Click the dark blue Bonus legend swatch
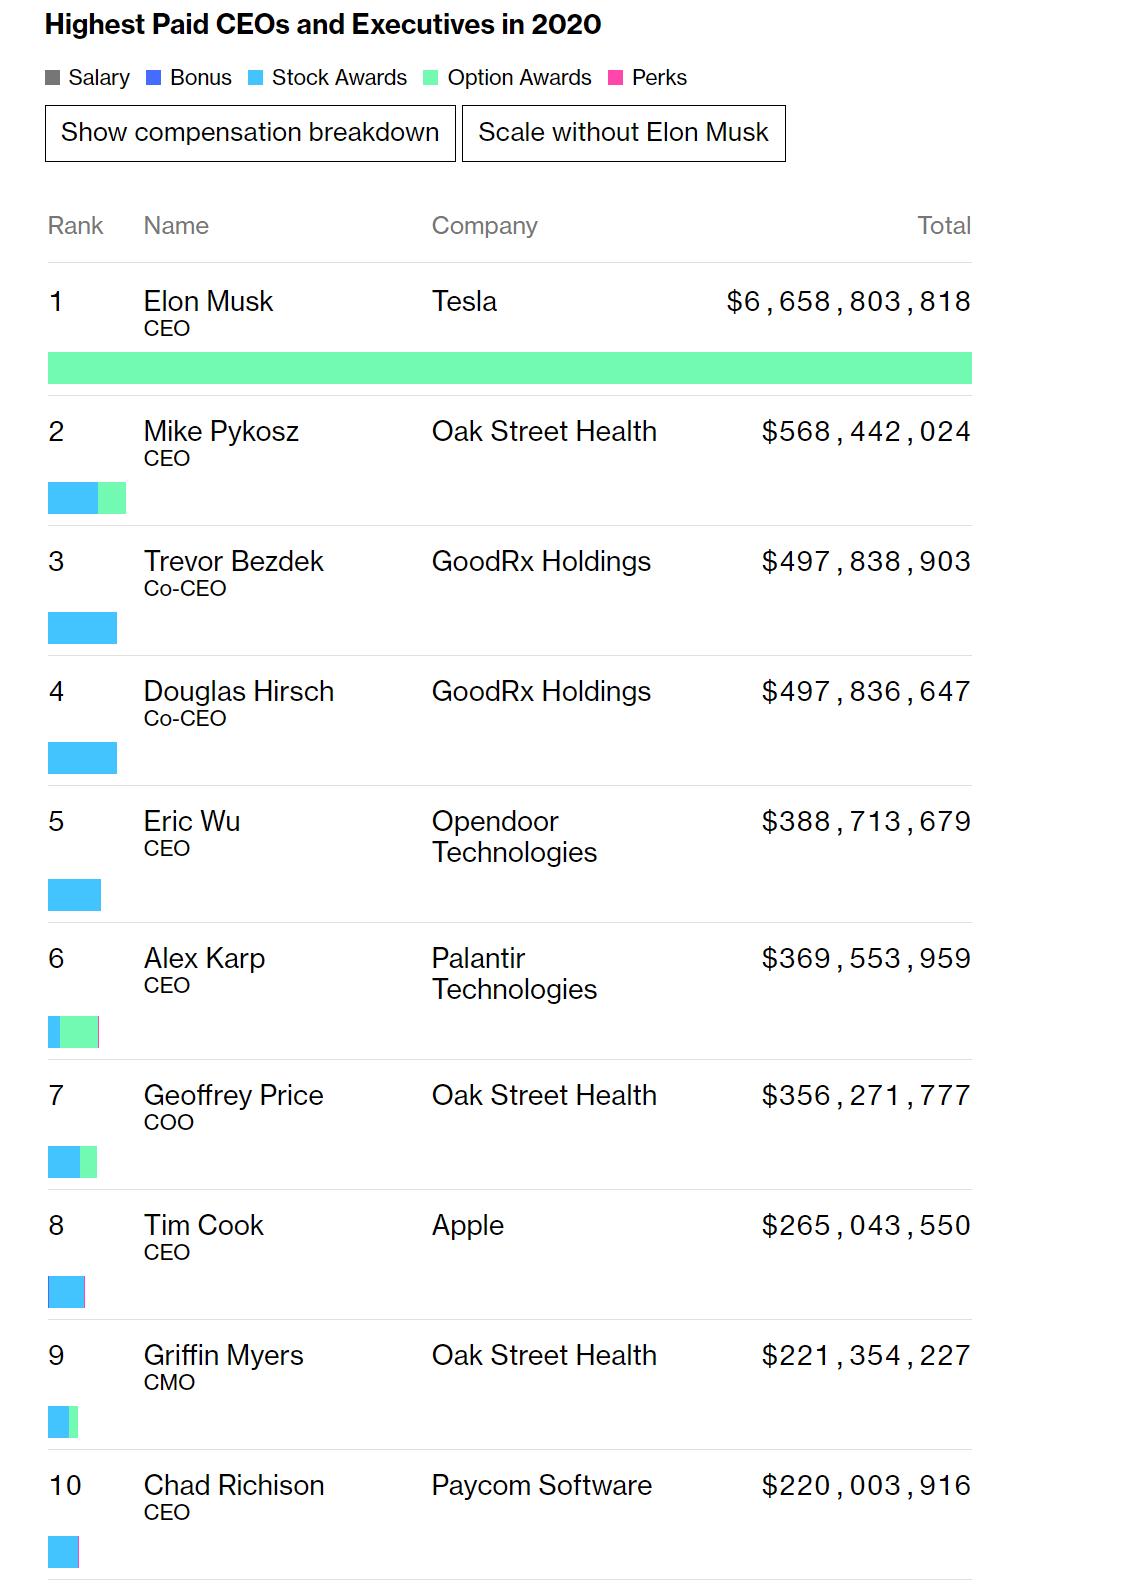Viewport: 1148px width, 1591px height. (154, 78)
